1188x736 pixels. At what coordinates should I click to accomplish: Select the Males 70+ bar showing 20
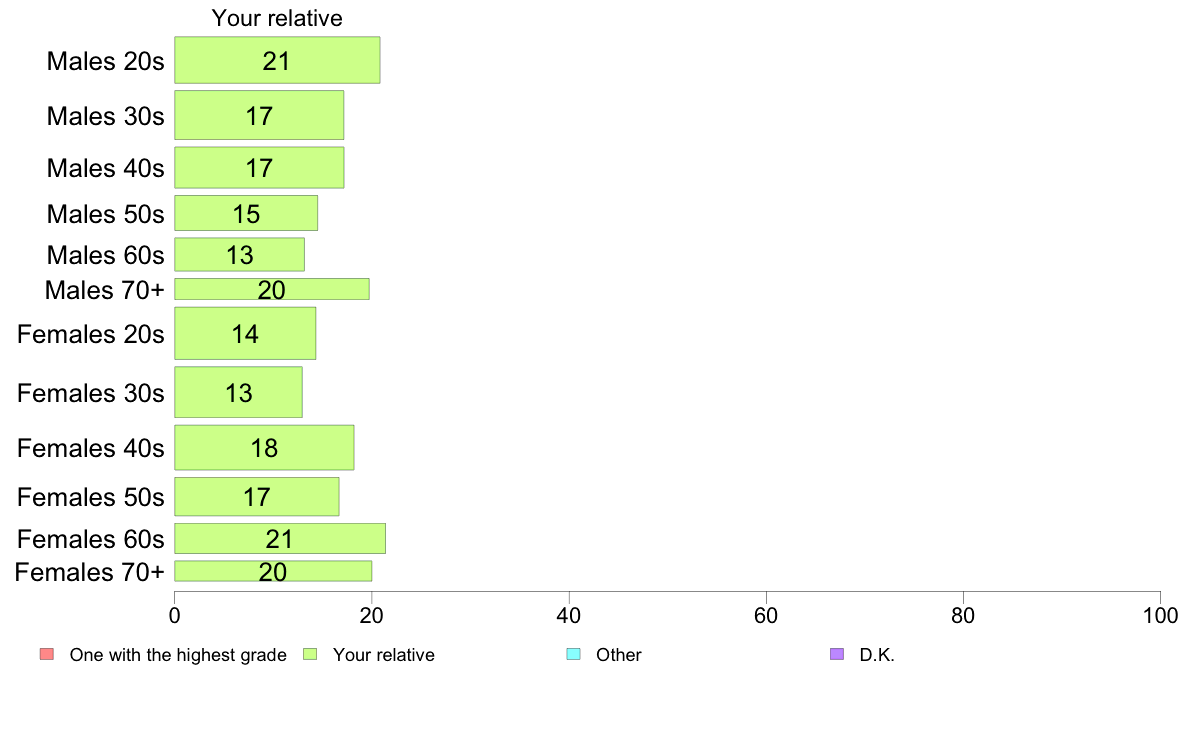tap(272, 289)
